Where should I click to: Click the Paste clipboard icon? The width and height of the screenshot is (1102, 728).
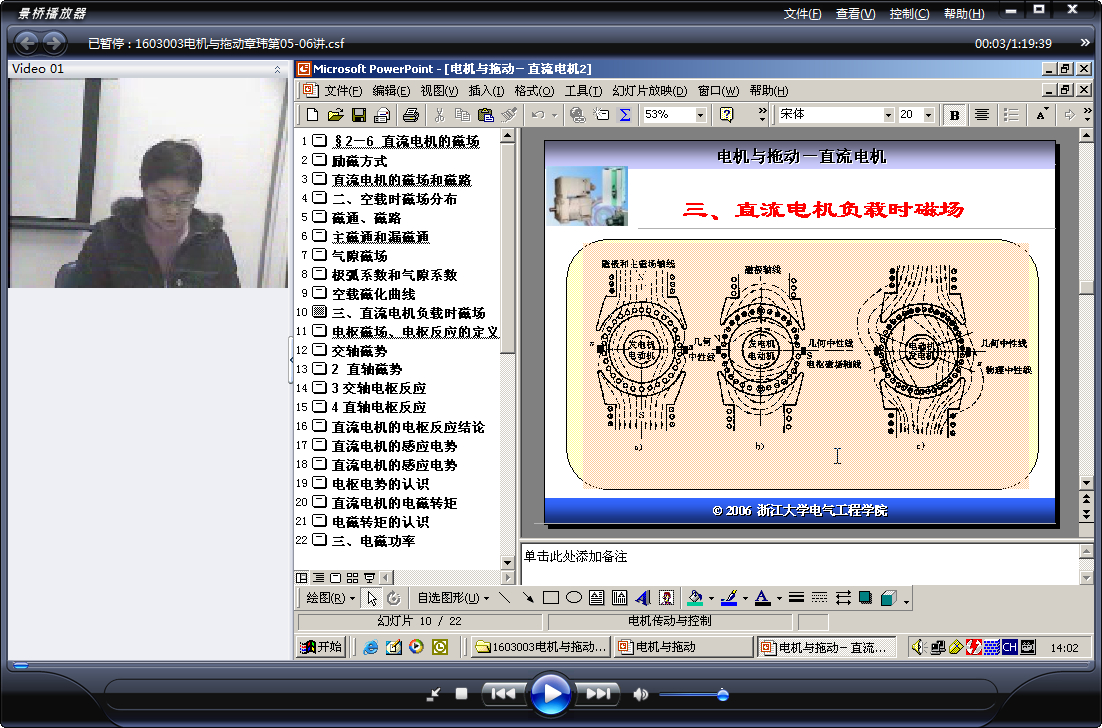tap(485, 115)
